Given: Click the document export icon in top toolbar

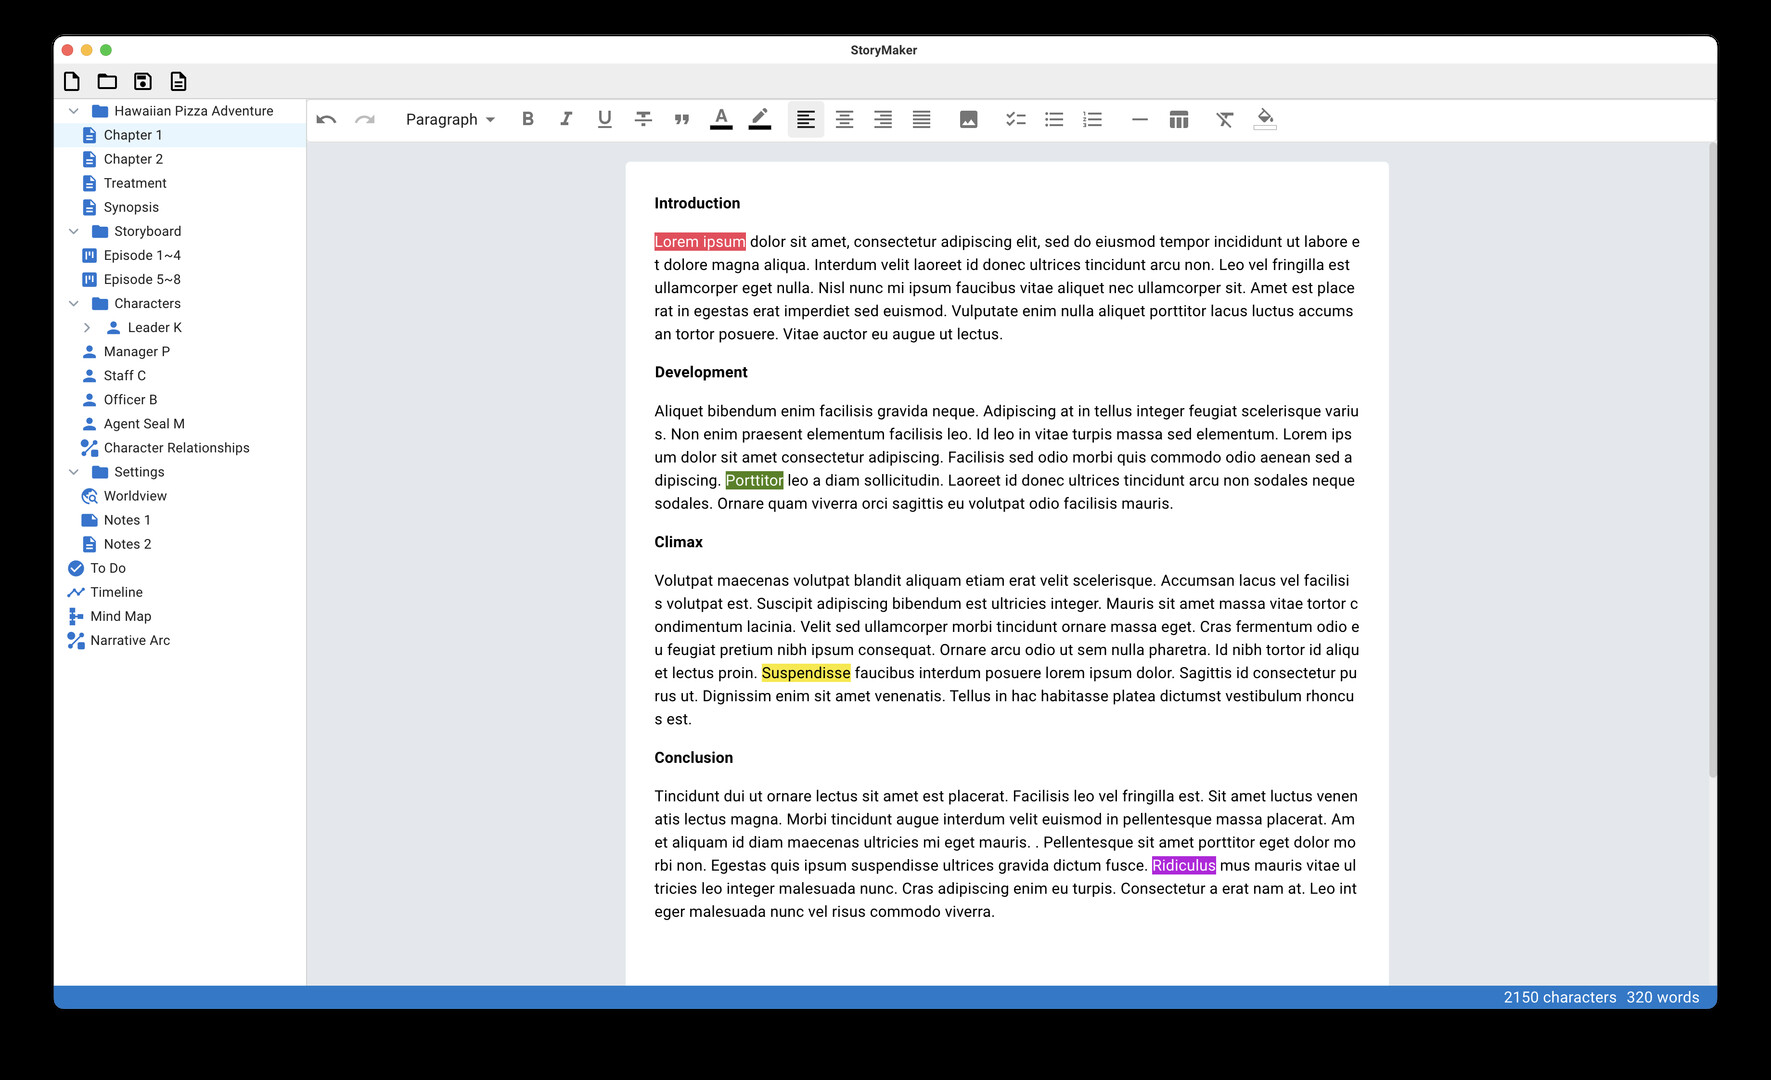Looking at the screenshot, I should pos(178,81).
